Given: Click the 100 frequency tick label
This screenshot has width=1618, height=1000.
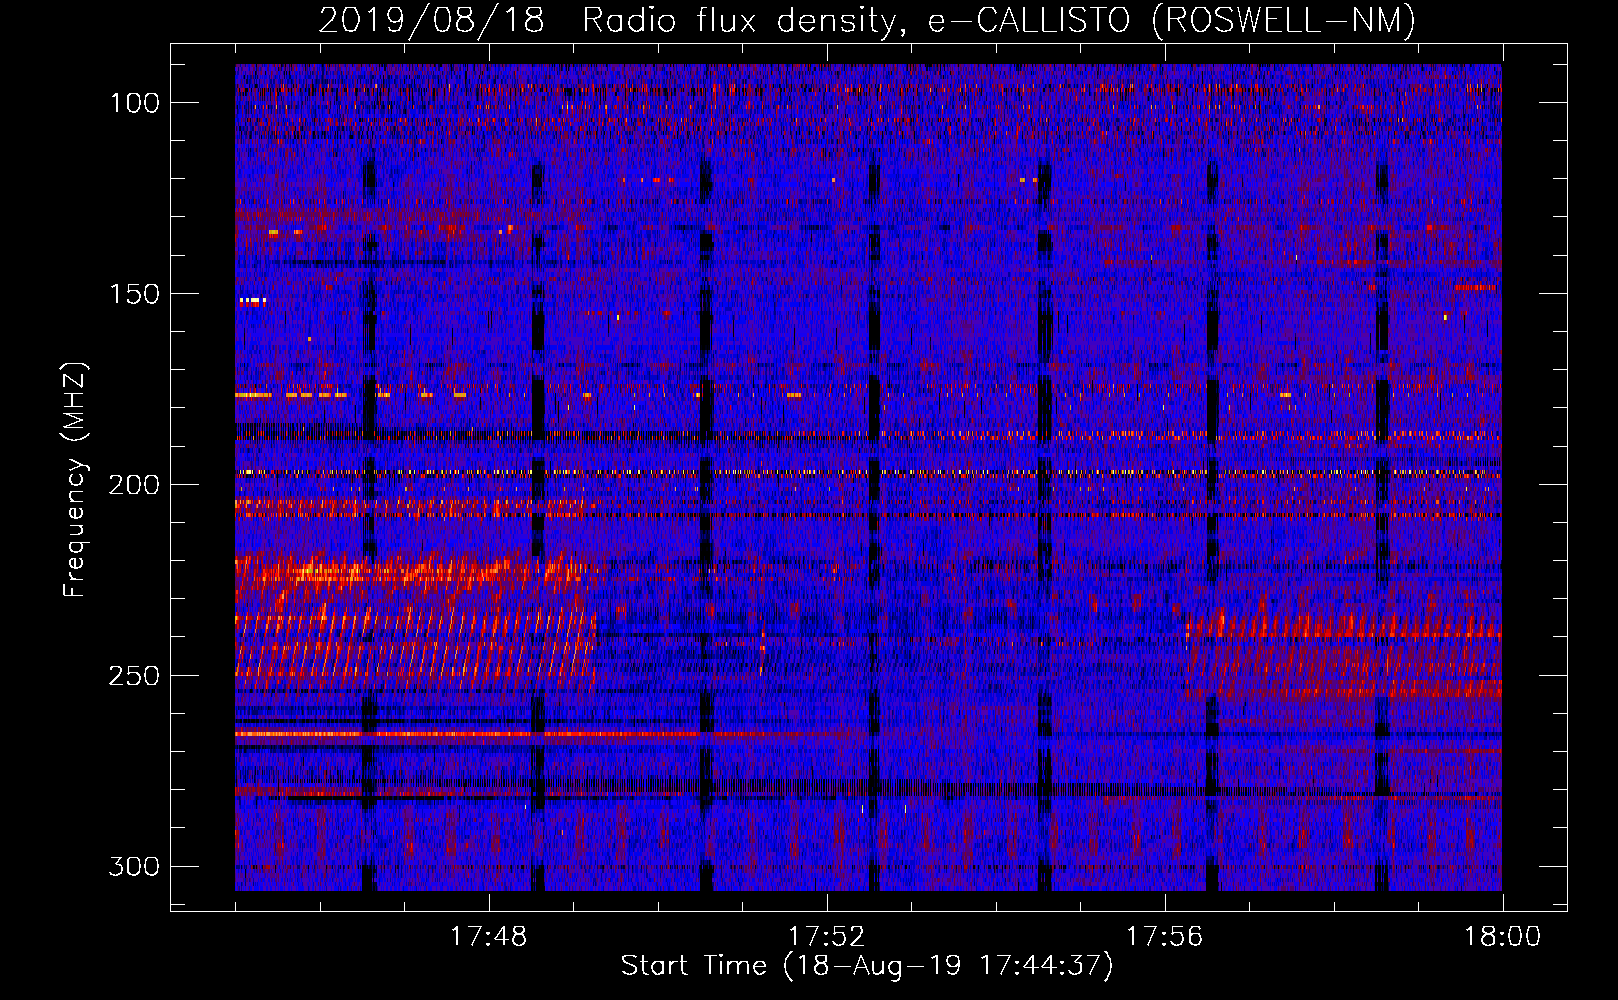Looking at the screenshot, I should 134,103.
